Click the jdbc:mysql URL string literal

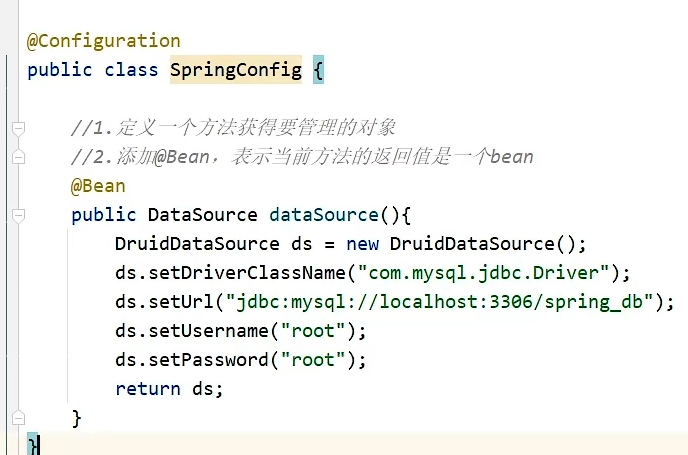440,302
